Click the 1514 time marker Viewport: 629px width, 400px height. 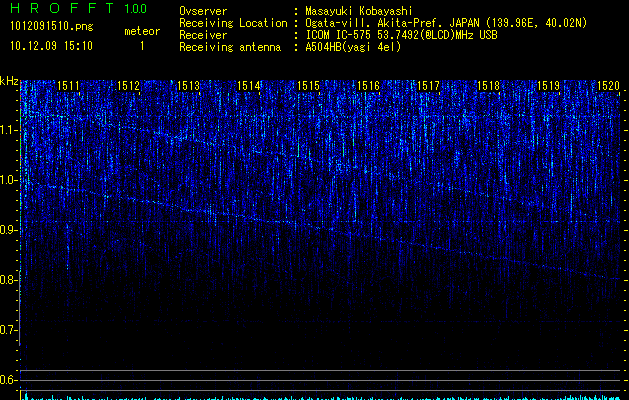(248, 85)
